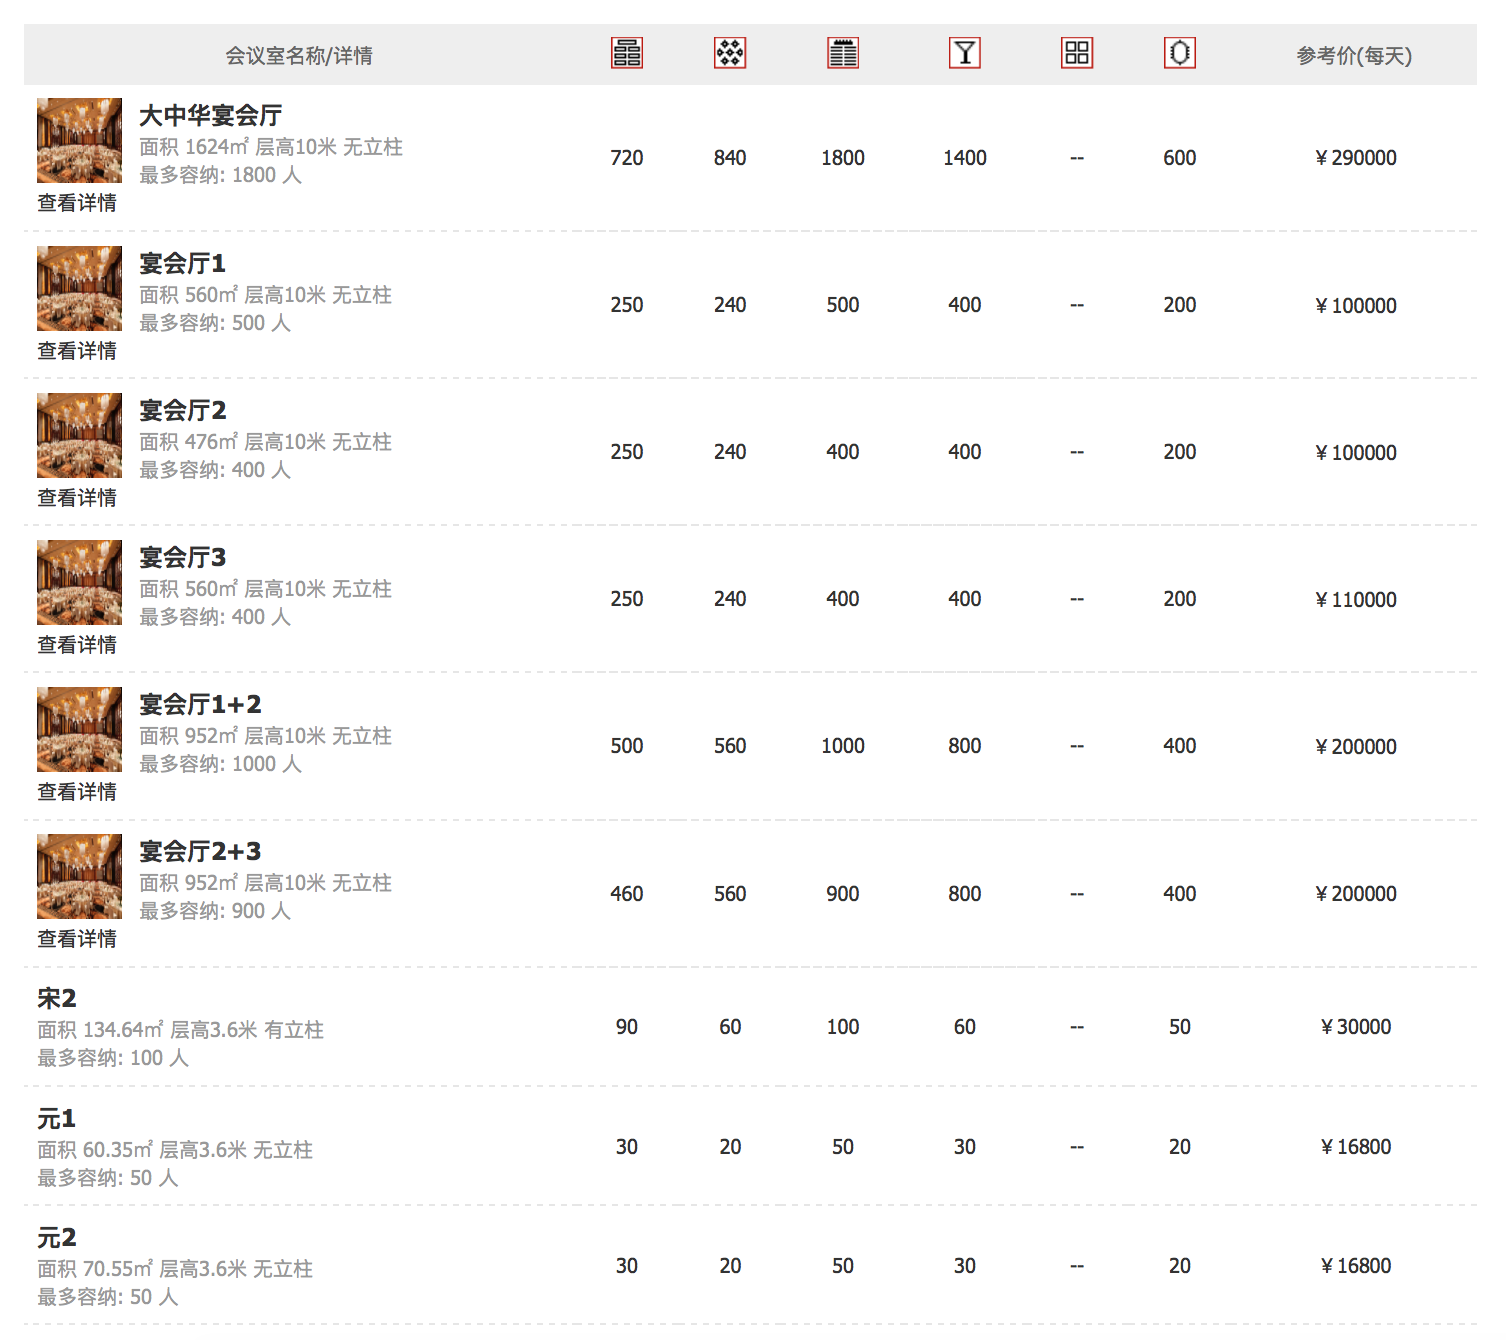Click the 宴会厅2+3 photo thumbnail
Image resolution: width=1506 pixels, height=1340 pixels.
(x=79, y=876)
